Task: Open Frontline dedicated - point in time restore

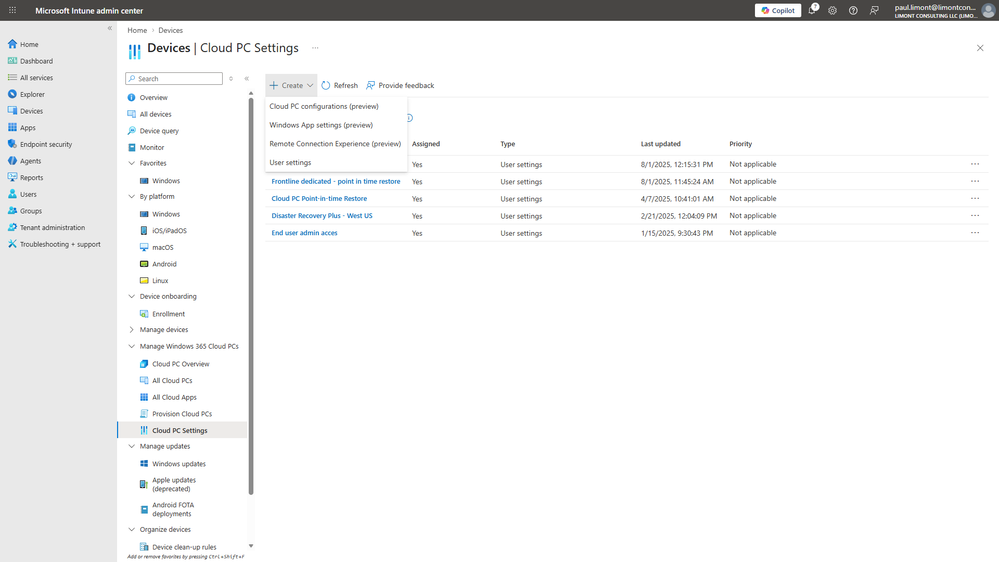Action: (336, 181)
